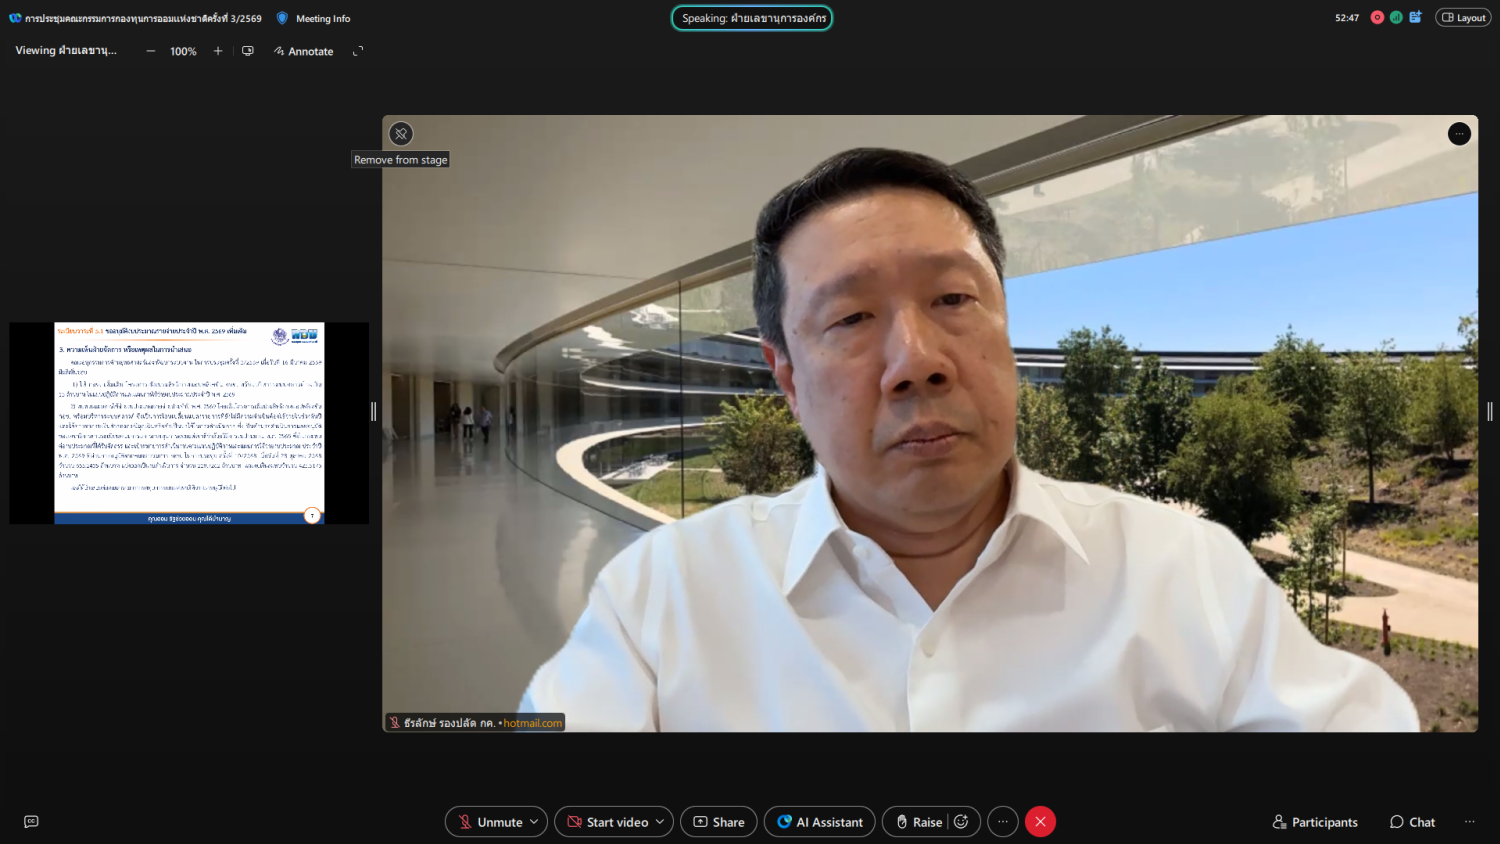Open more options on the speaker video
Image resolution: width=1500 pixels, height=844 pixels.
[x=1459, y=134]
